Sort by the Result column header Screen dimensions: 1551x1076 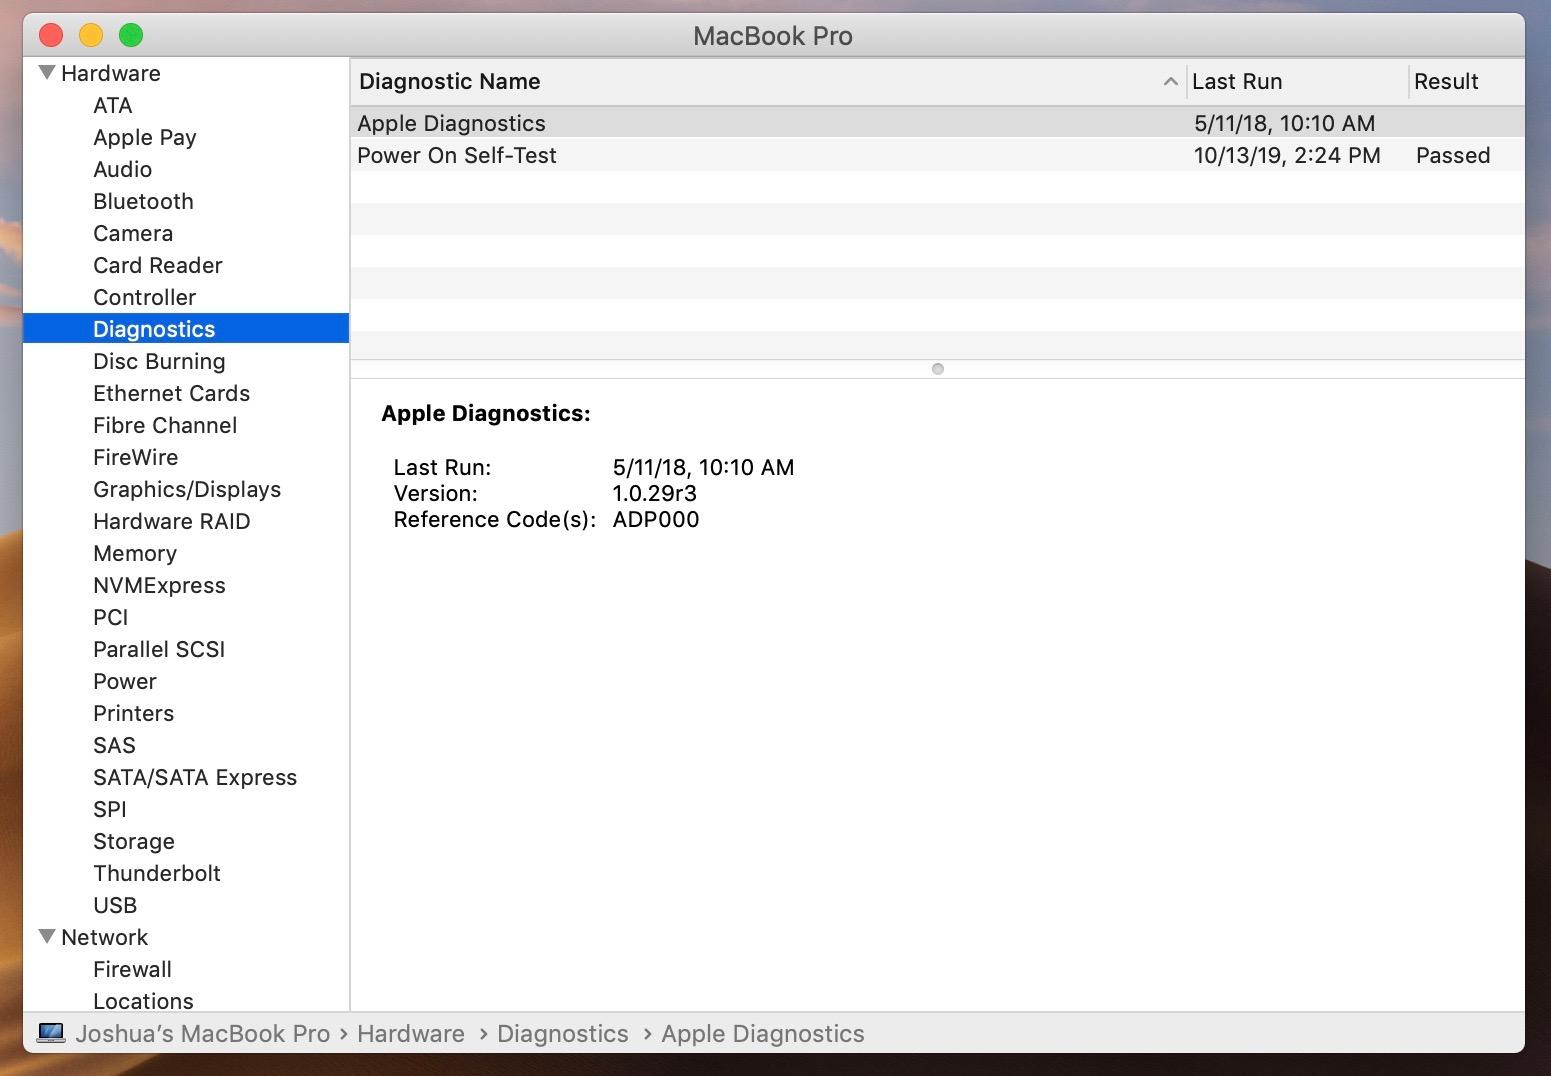click(x=1467, y=82)
